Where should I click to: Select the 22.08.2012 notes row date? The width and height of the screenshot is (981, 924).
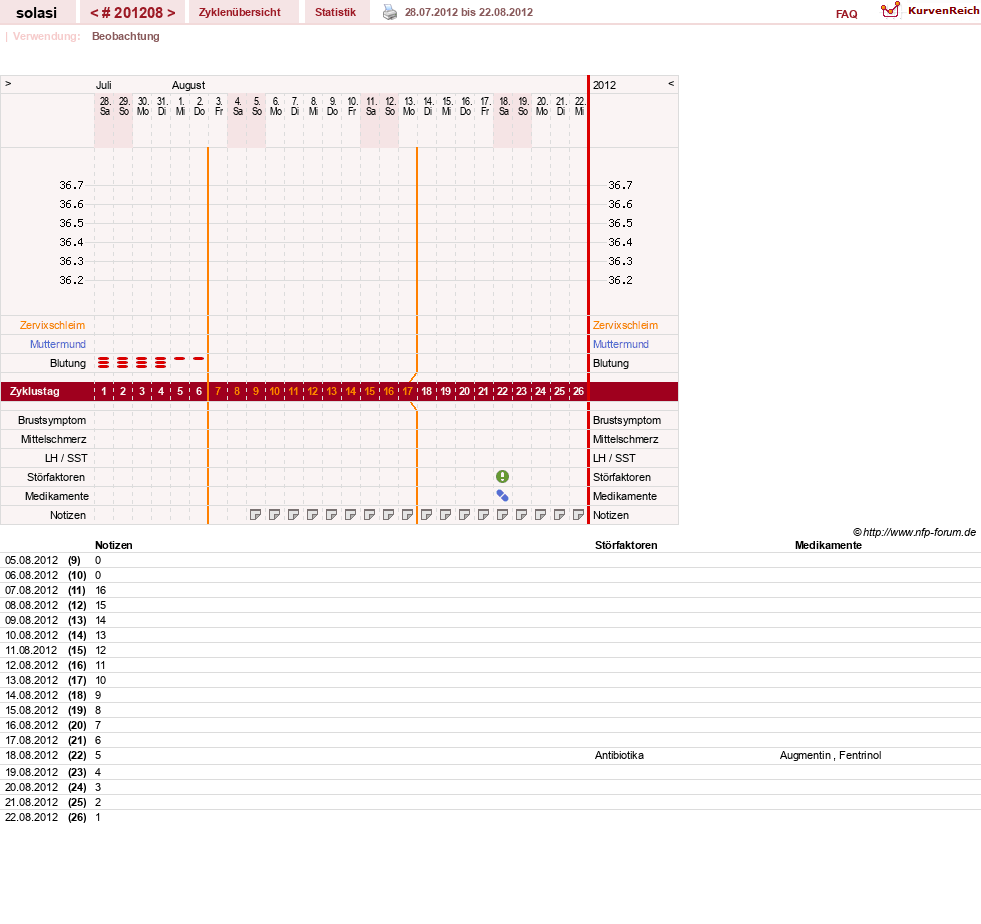31,817
